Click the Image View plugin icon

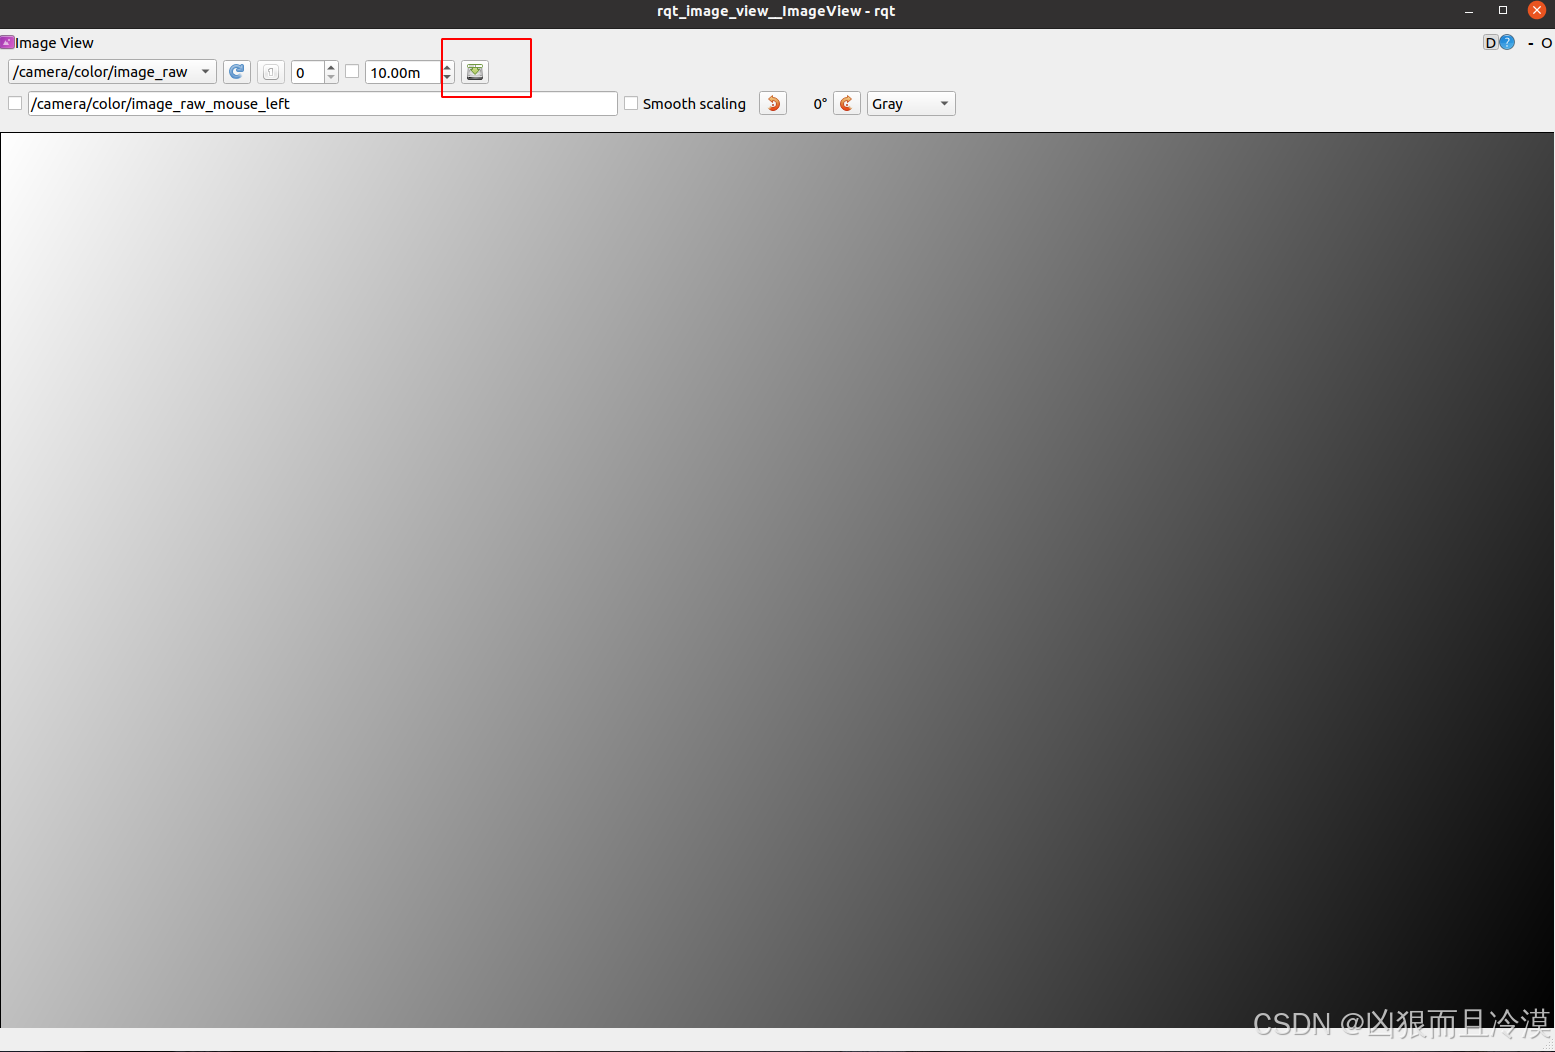pos(7,42)
